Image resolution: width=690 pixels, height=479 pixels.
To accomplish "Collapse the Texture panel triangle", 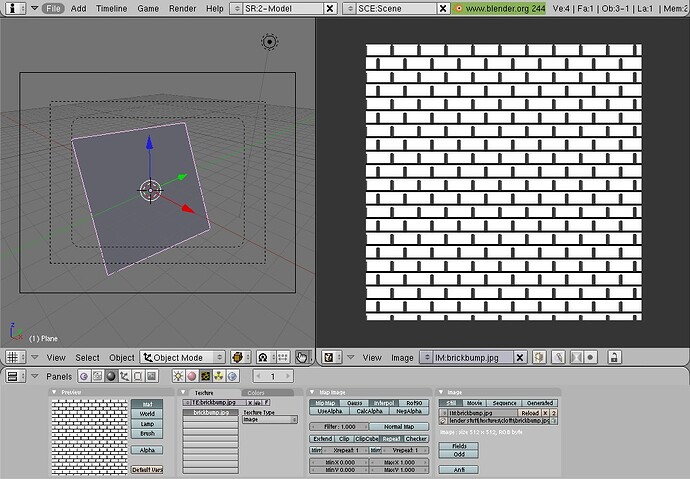I will click(x=184, y=392).
